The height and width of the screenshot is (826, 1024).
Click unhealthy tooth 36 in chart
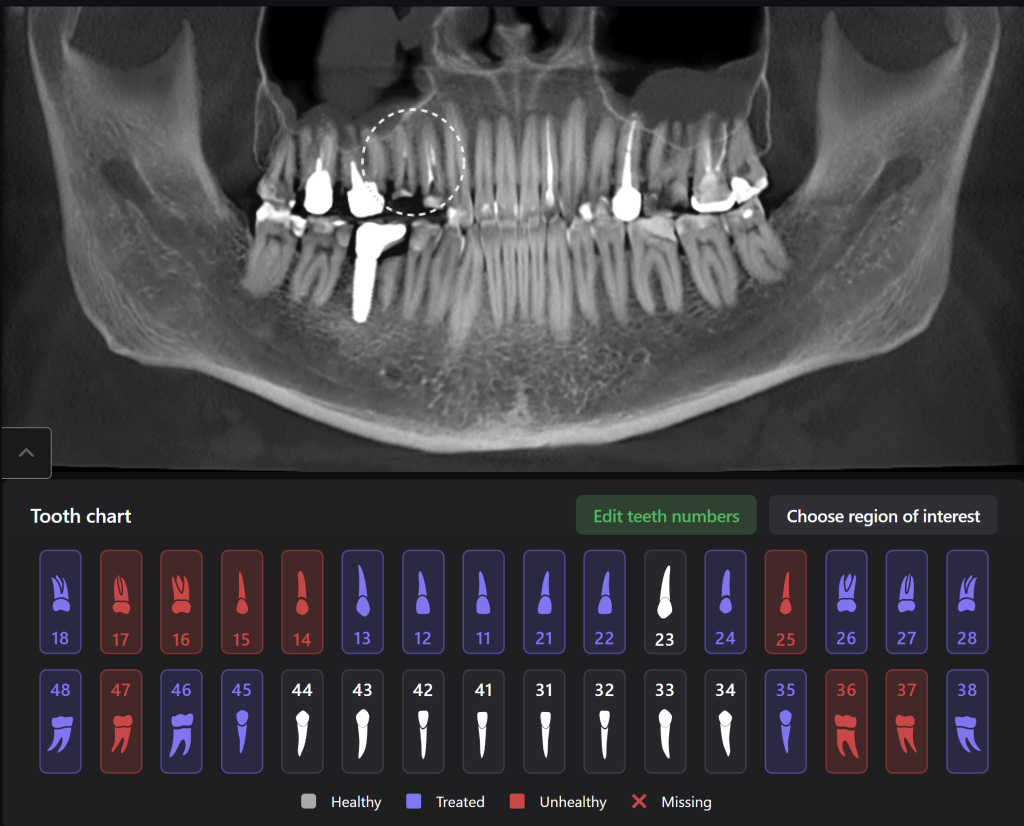click(846, 721)
